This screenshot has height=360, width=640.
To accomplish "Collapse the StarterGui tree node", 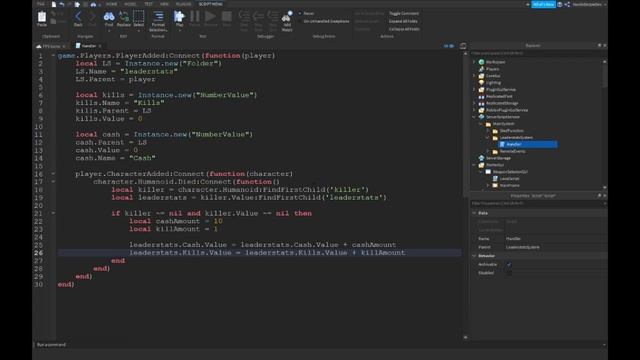I will click(474, 165).
